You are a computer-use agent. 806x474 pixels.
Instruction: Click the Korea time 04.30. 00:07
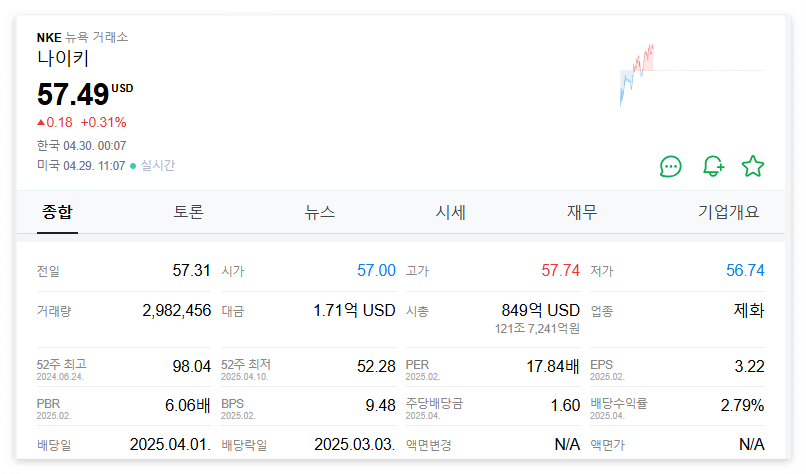click(x=95, y=146)
